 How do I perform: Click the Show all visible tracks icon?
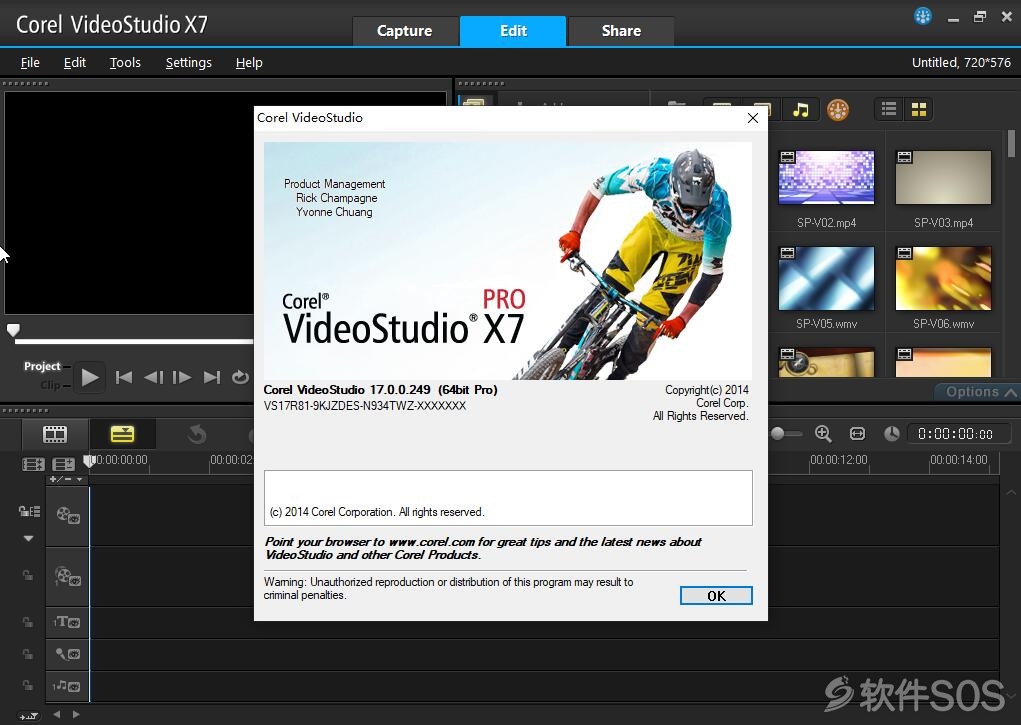33,464
